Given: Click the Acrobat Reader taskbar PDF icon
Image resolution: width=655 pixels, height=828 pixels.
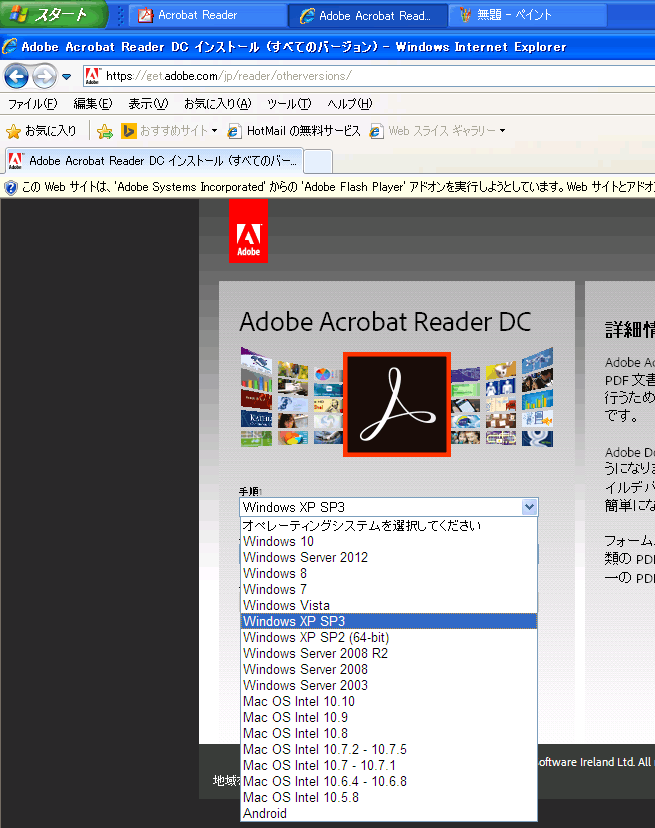Looking at the screenshot, I should coord(145,15).
